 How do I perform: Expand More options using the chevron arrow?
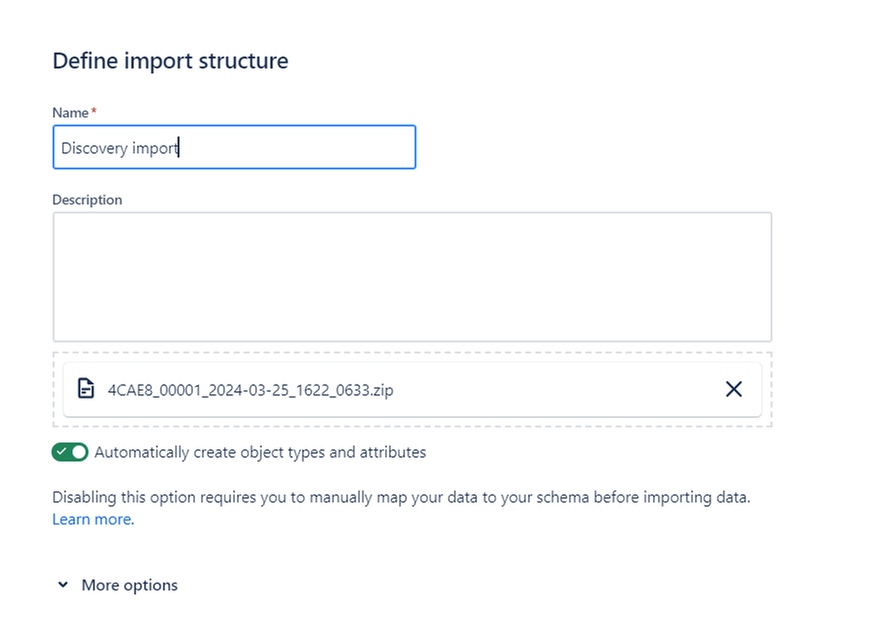click(63, 585)
